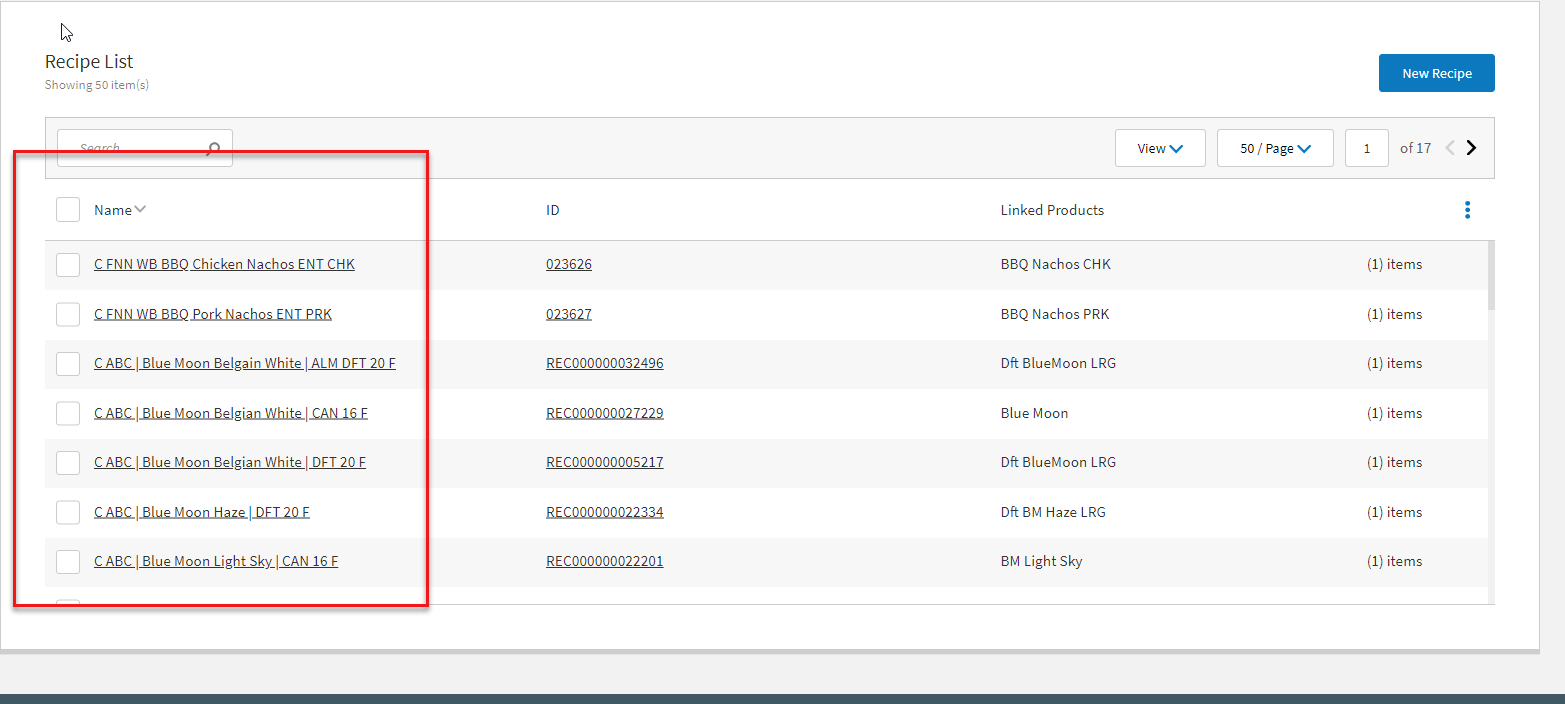Click the previous page arrow
The height and width of the screenshot is (704, 1565).
point(1450,148)
